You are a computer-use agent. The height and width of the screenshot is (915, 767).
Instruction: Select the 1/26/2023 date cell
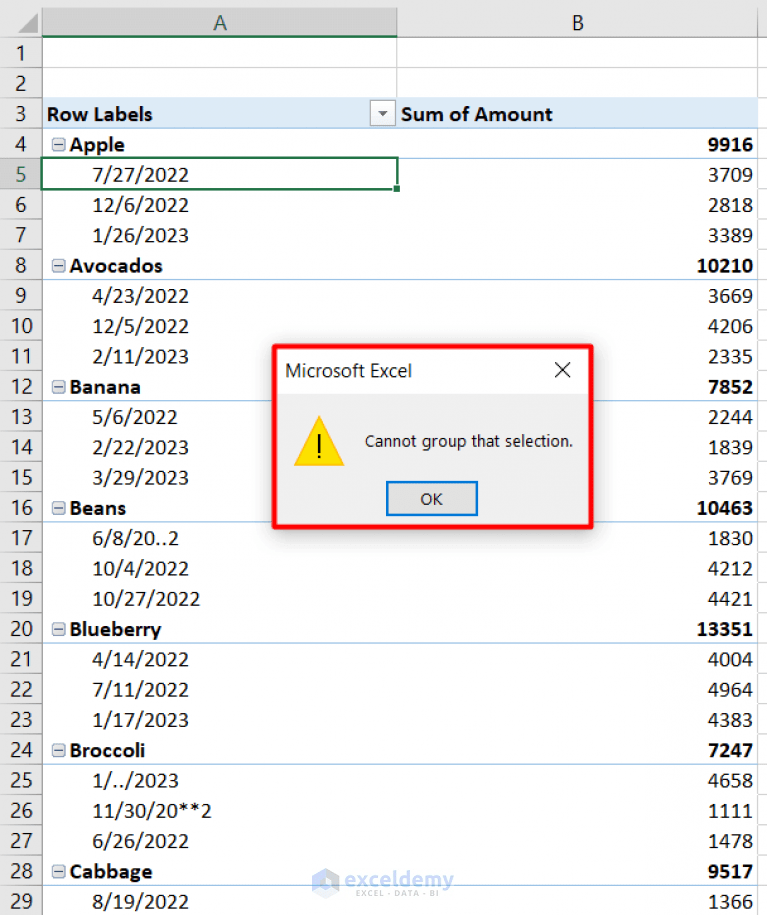(x=219, y=235)
